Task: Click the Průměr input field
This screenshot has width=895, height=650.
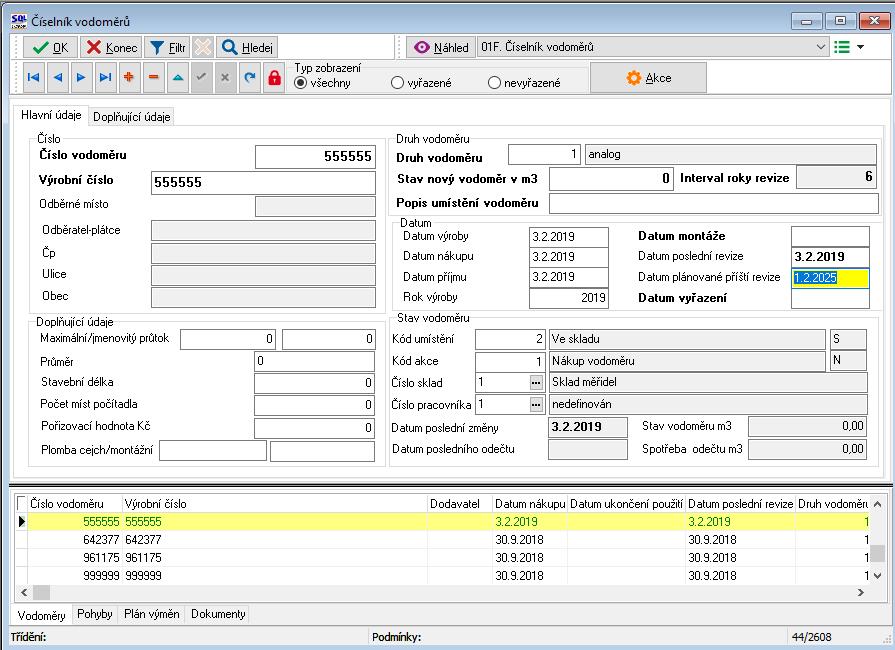Action: coord(315,361)
